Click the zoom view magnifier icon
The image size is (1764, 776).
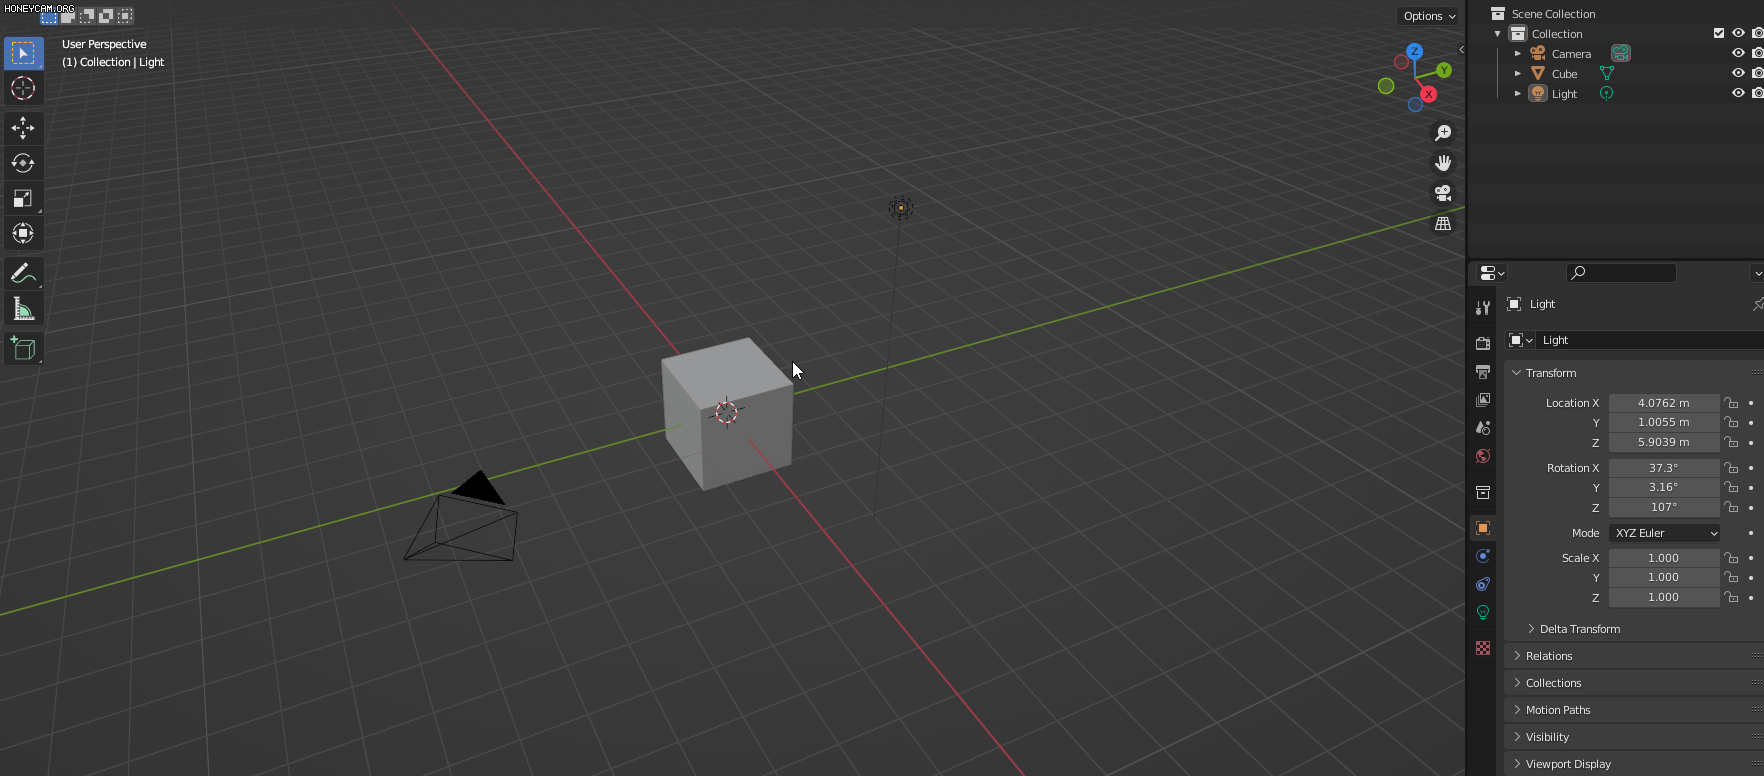pyautogui.click(x=1443, y=133)
